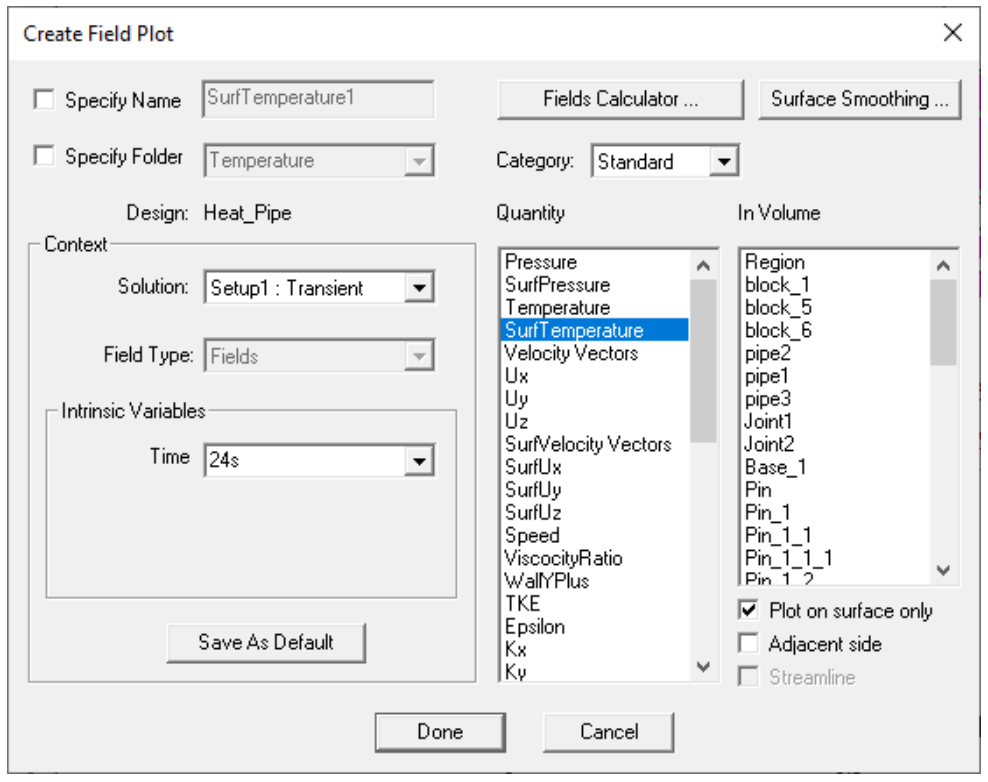This screenshot has height=782, width=988.
Task: Uncheck Plot on surface only
Action: [x=749, y=610]
